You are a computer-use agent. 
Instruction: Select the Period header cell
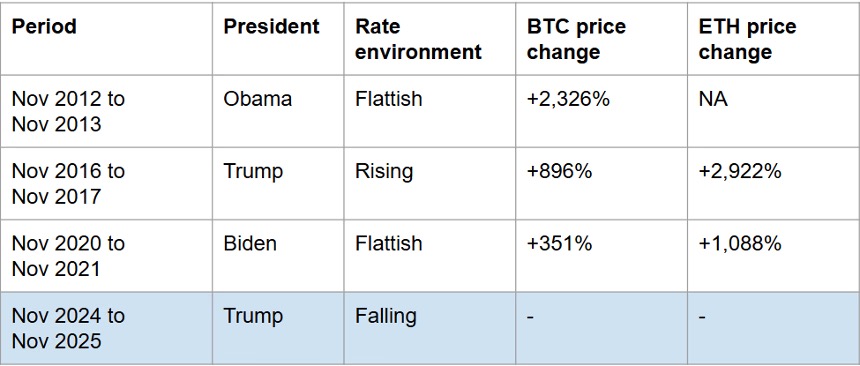106,39
